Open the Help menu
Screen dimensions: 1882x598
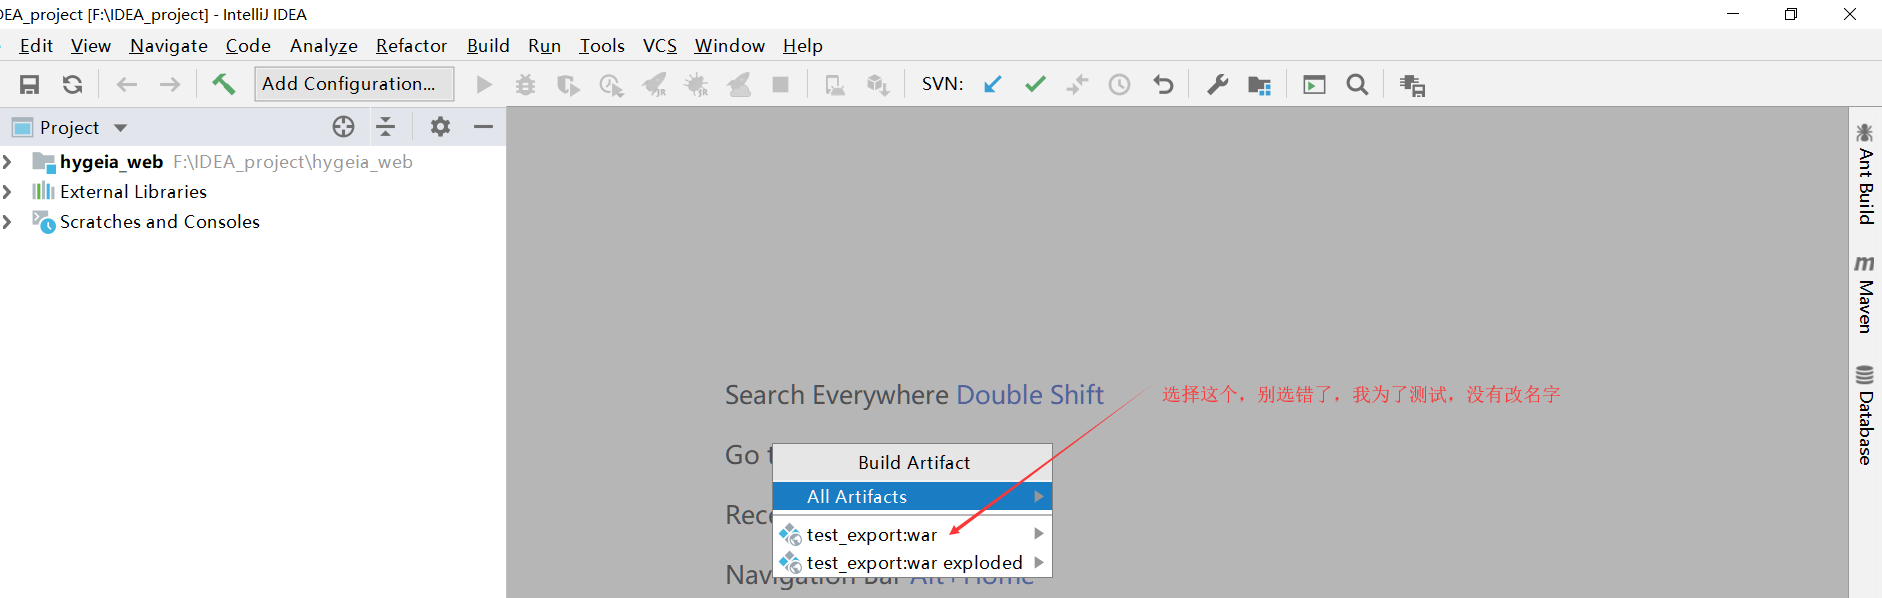pos(803,46)
